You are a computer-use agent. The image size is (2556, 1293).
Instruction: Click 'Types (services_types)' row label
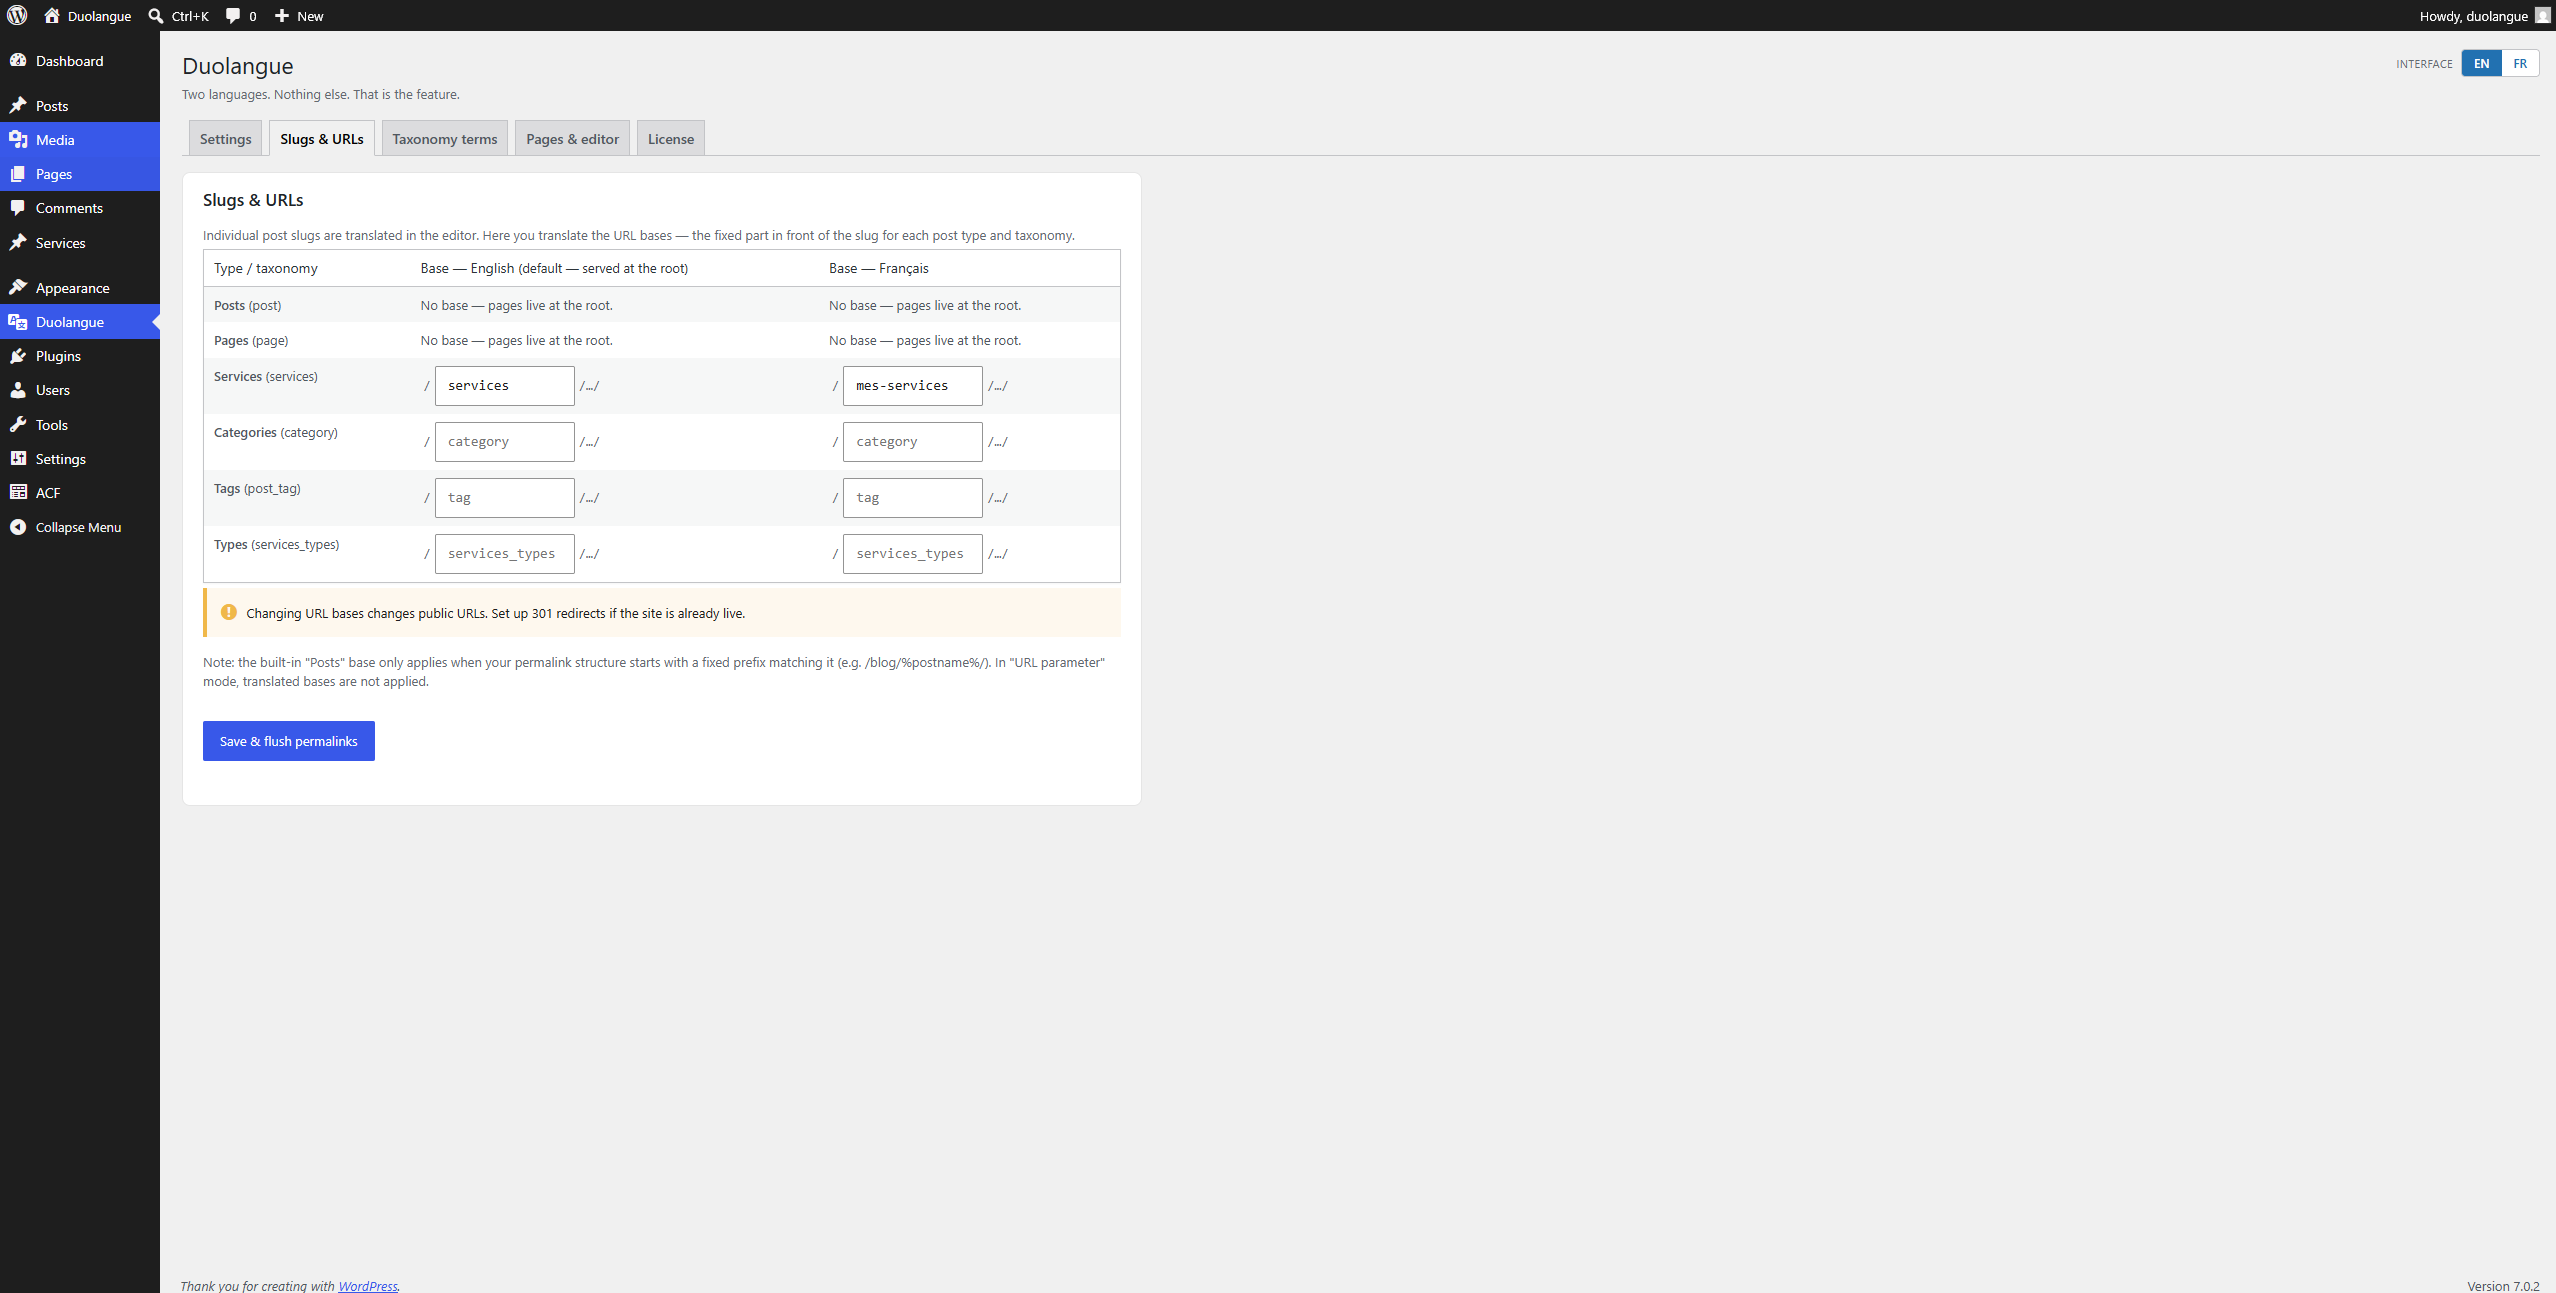click(276, 544)
